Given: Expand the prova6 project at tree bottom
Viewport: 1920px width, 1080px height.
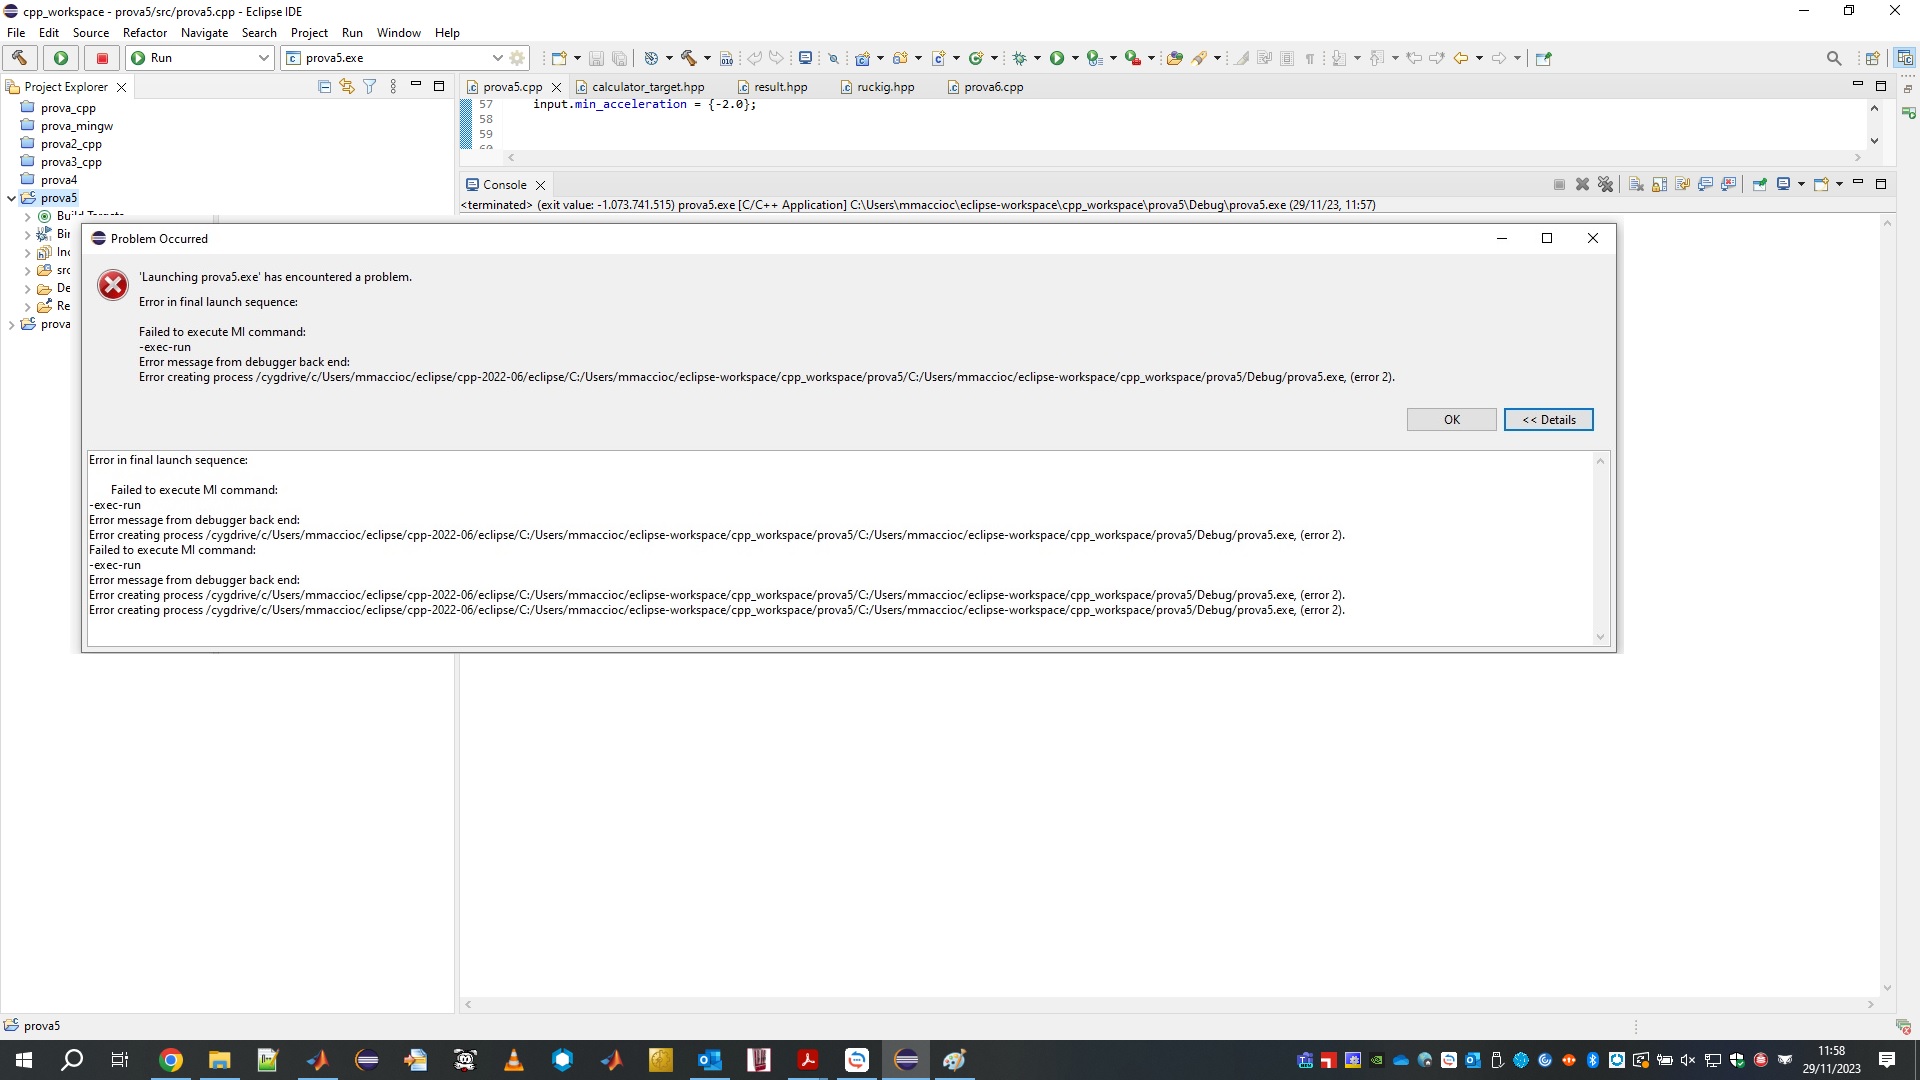Looking at the screenshot, I should point(11,324).
